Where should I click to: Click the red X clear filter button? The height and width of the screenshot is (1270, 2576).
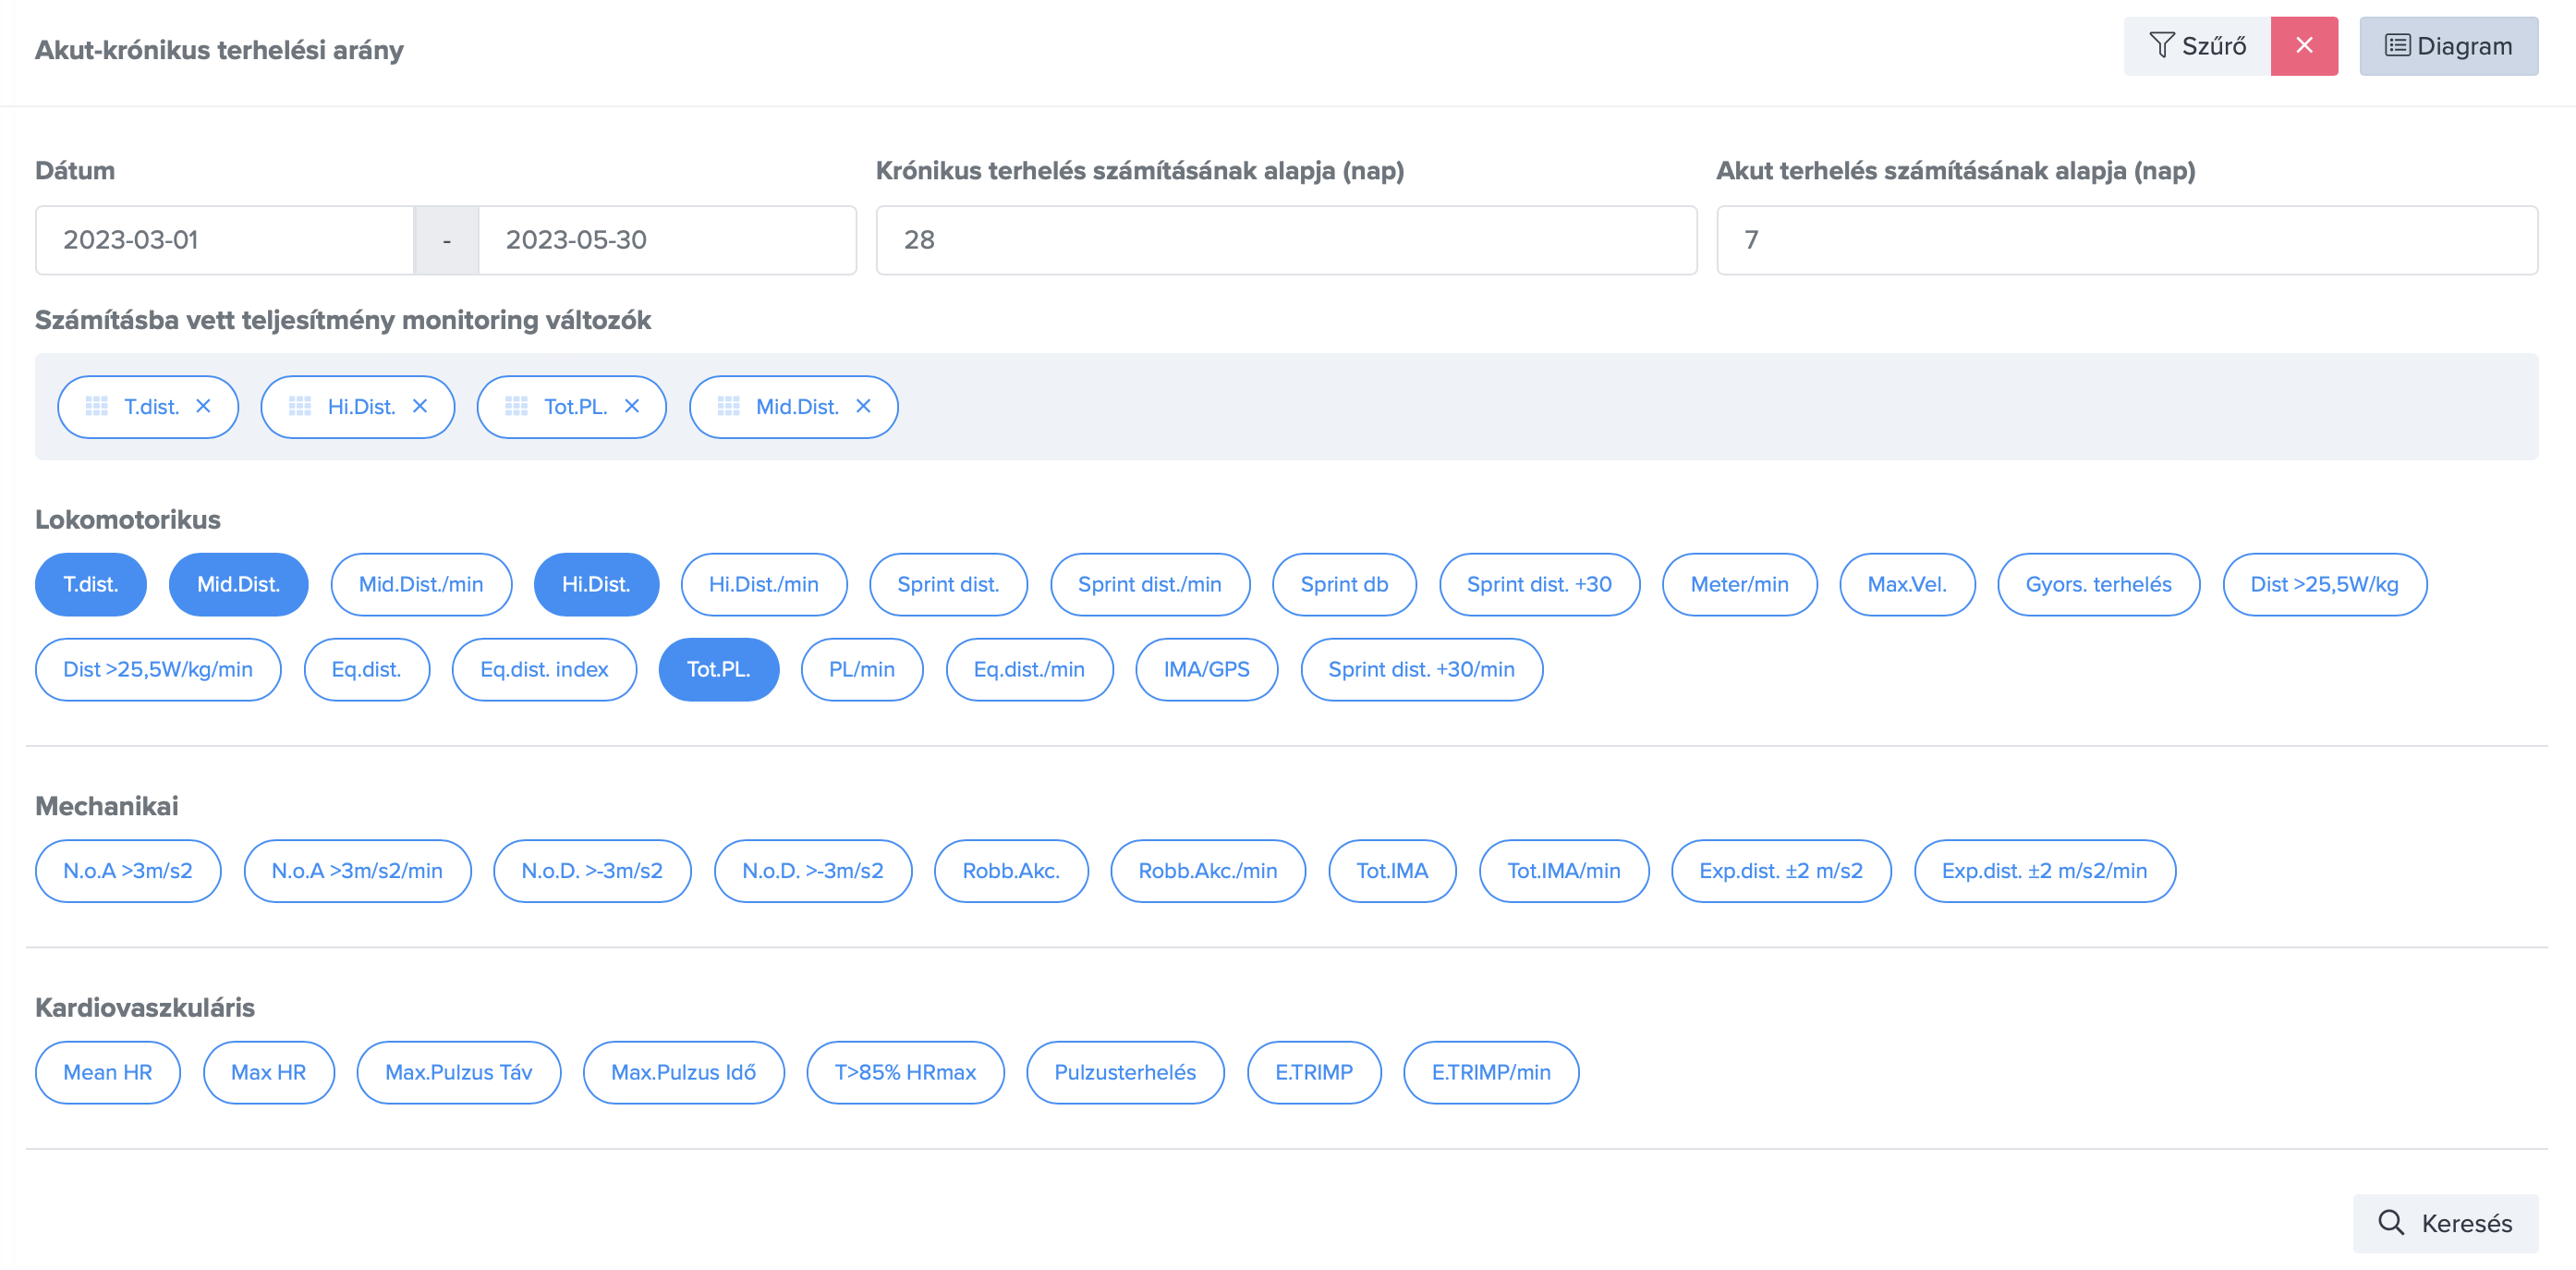tap(2303, 46)
